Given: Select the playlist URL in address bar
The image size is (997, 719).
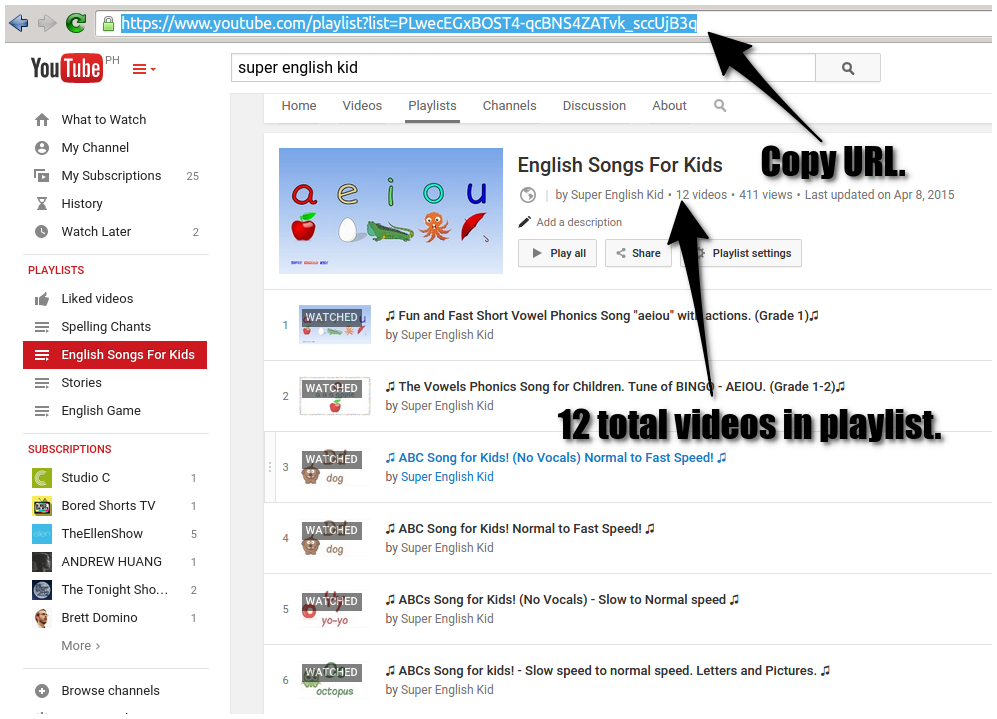Looking at the screenshot, I should pyautogui.click(x=409, y=24).
